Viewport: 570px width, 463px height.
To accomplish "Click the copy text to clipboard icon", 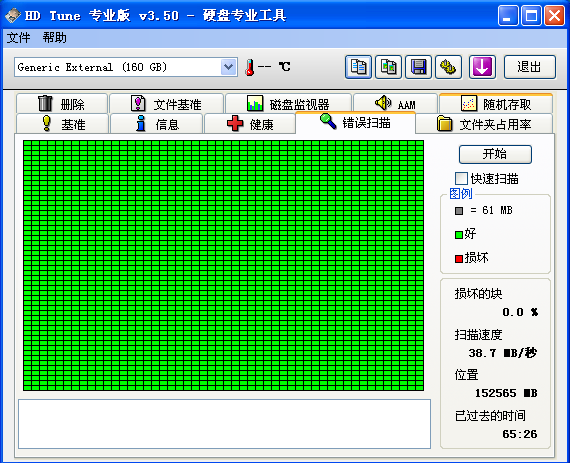I will click(358, 67).
